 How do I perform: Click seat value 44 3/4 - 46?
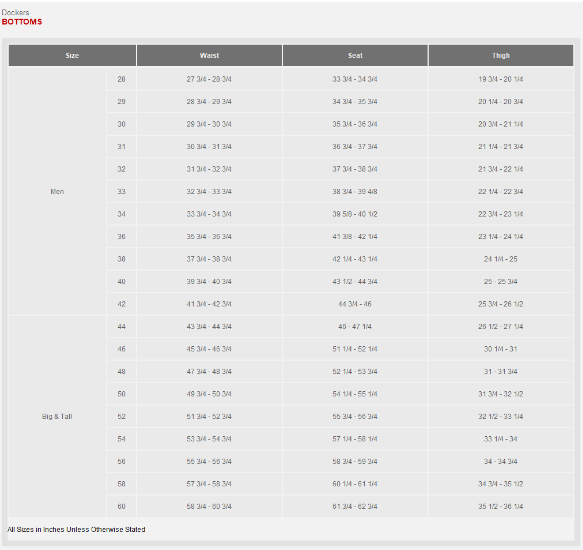(355, 304)
